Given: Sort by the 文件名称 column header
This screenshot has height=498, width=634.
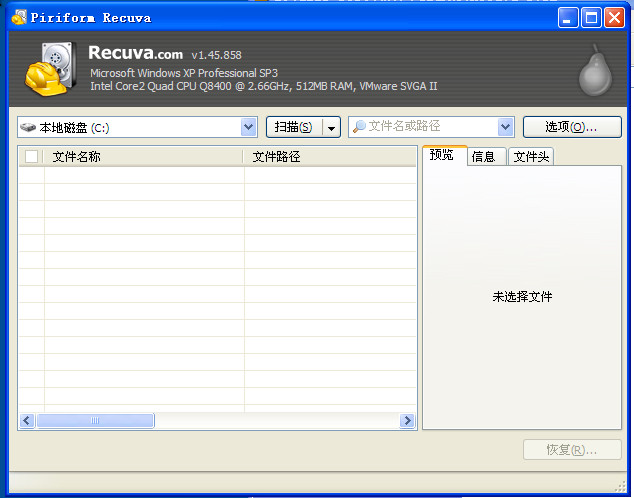Looking at the screenshot, I should 143,156.
